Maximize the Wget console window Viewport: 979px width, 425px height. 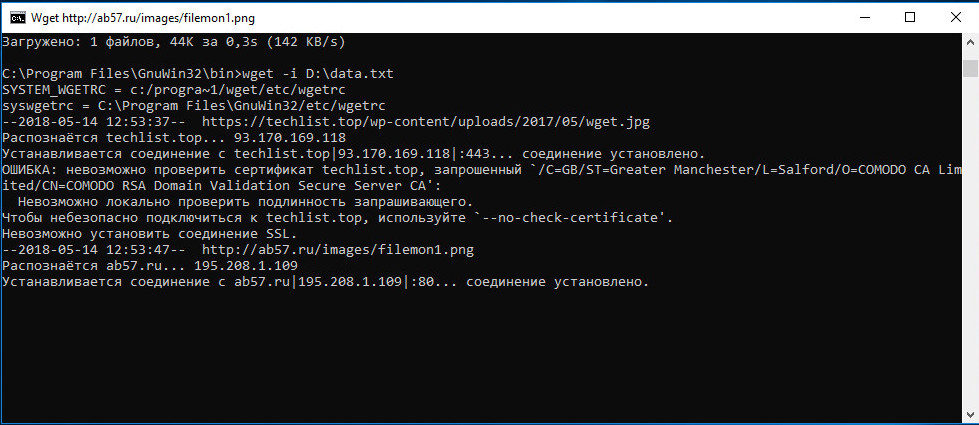tap(910, 16)
